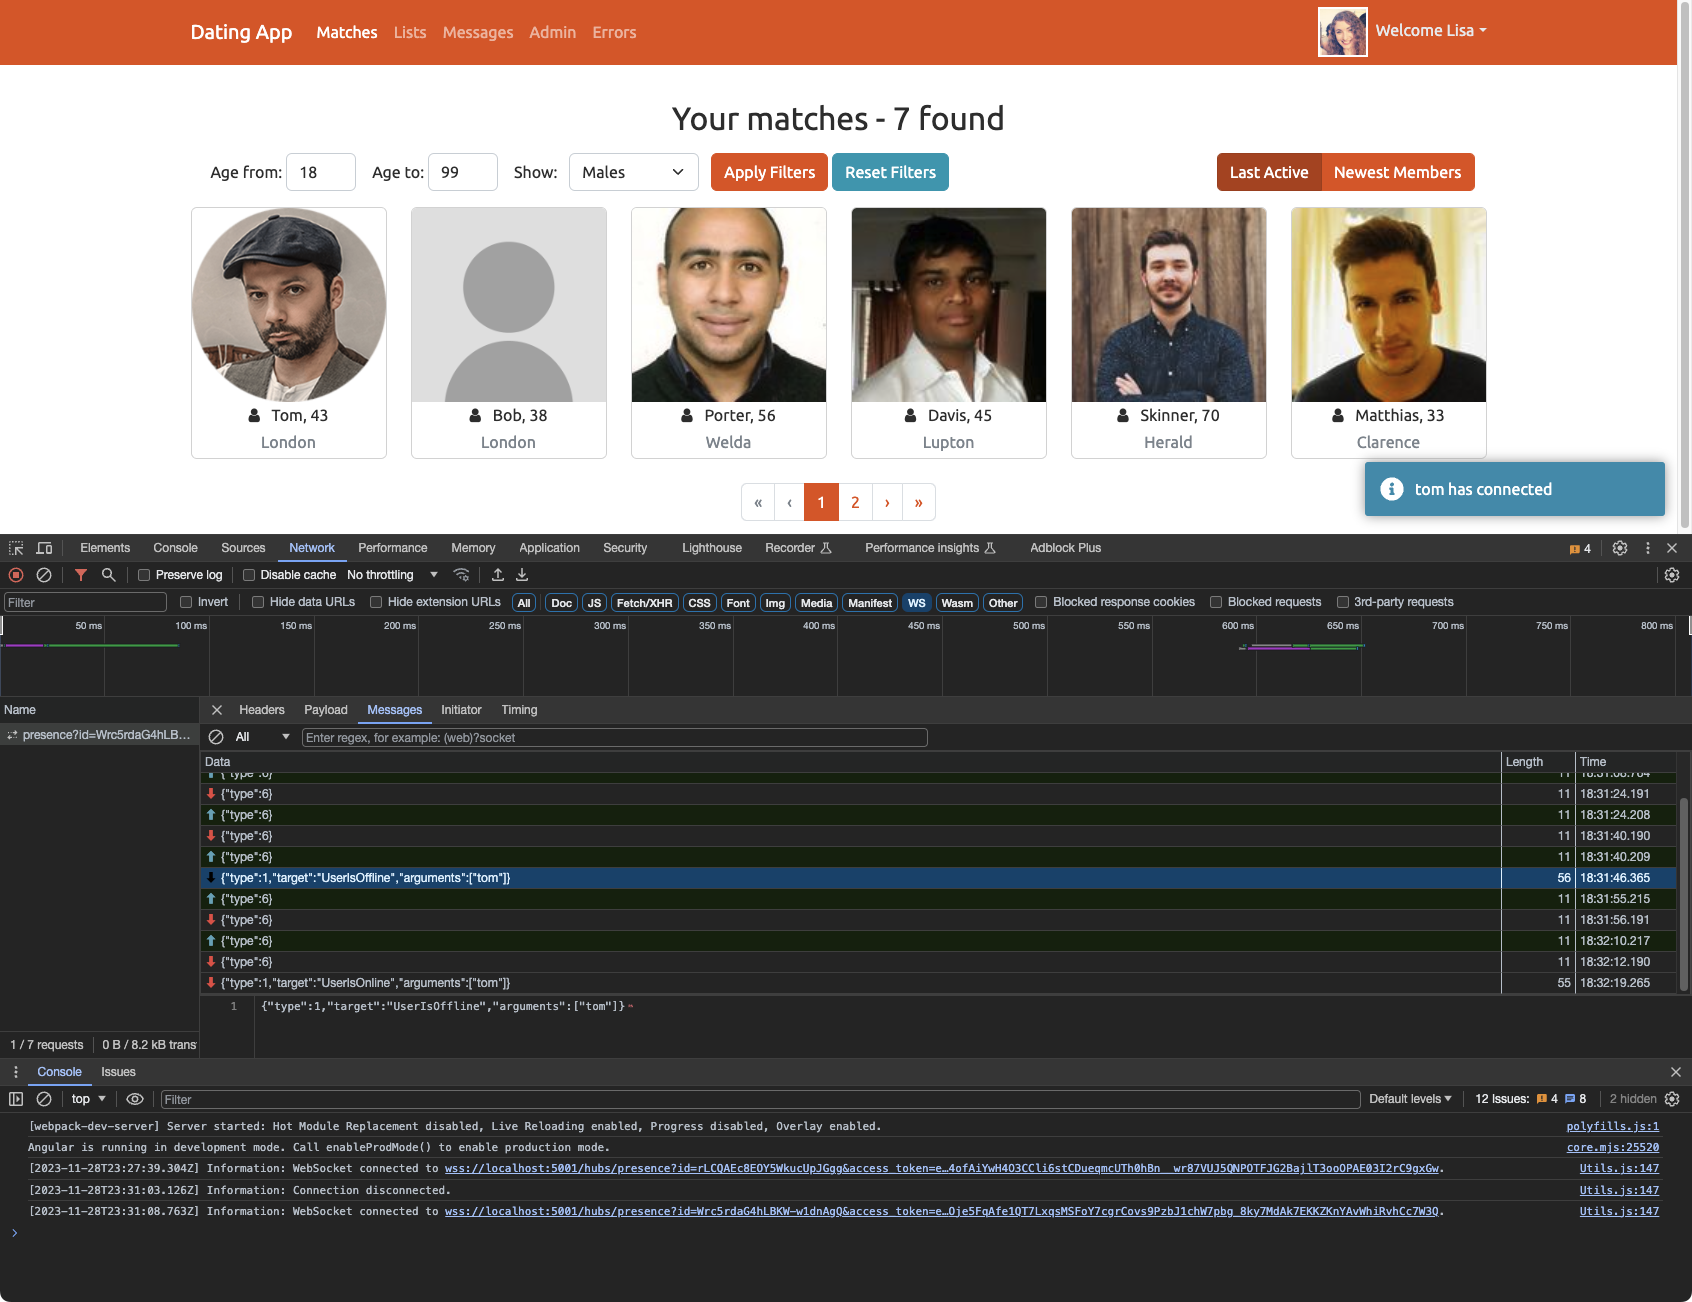Jump to last pagination page

pos(918,502)
